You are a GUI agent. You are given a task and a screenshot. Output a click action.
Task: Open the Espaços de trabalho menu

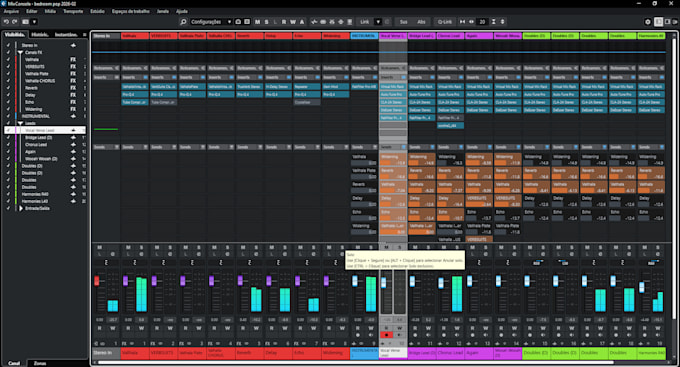pos(131,11)
